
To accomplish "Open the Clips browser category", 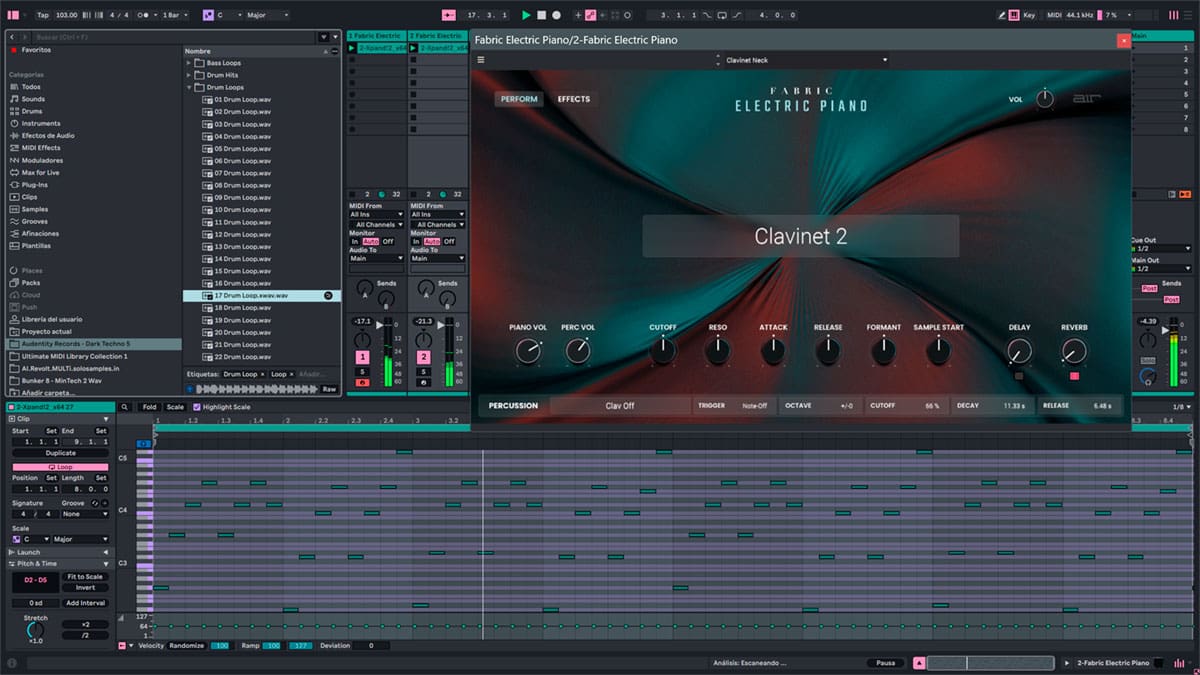I will tap(30, 197).
